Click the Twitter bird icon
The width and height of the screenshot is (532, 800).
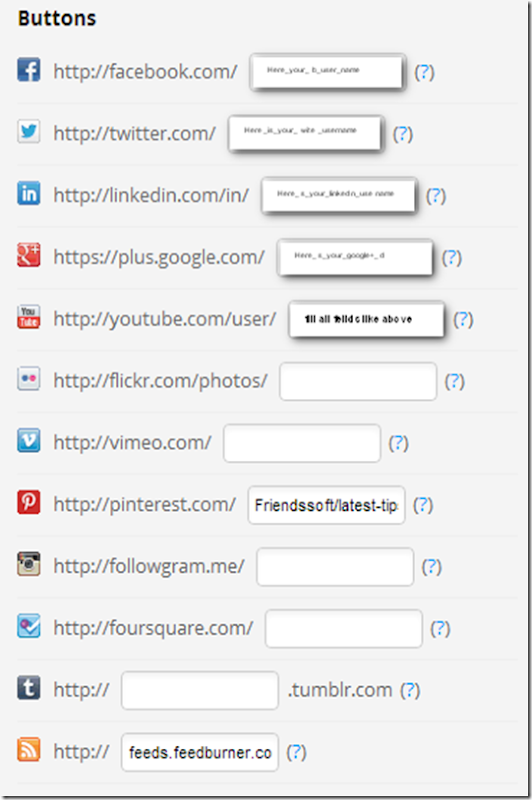[x=29, y=132]
